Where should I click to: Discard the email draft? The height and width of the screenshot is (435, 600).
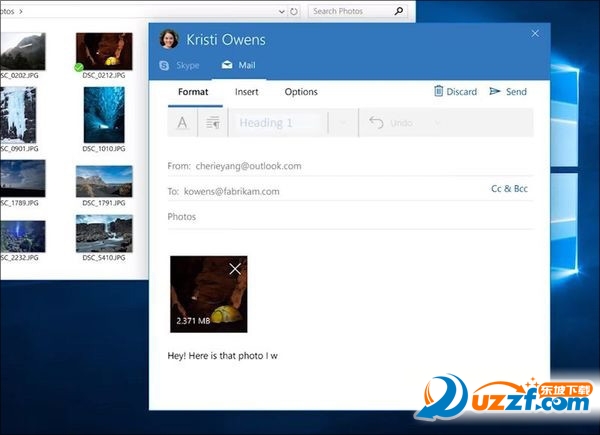coord(455,92)
